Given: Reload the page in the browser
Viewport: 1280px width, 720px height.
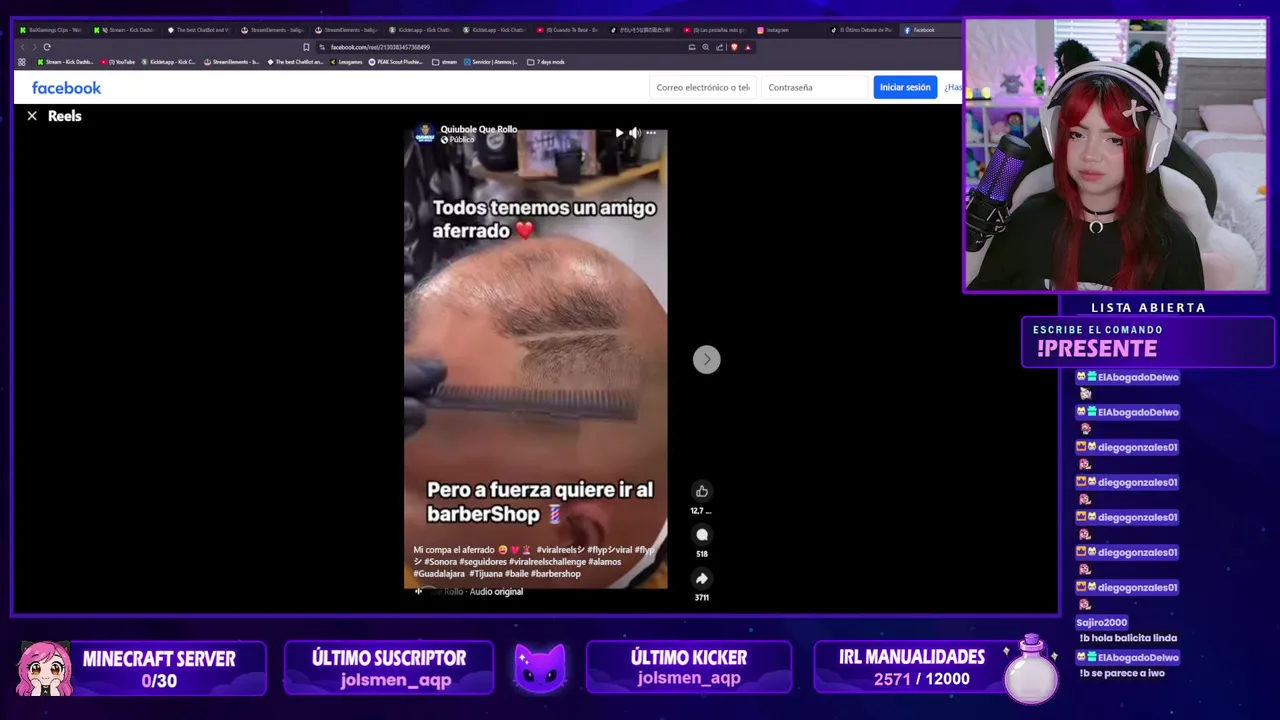Looking at the screenshot, I should pos(46,47).
